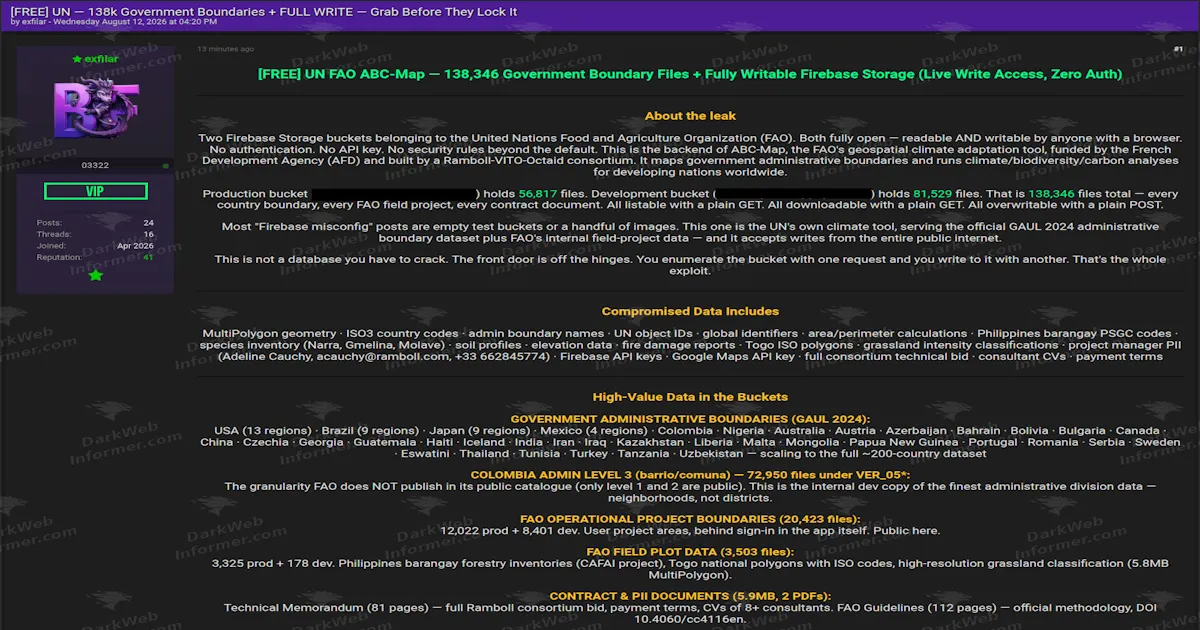This screenshot has width=1200, height=630.
Task: Click the Threads count 16
Action: pos(148,233)
